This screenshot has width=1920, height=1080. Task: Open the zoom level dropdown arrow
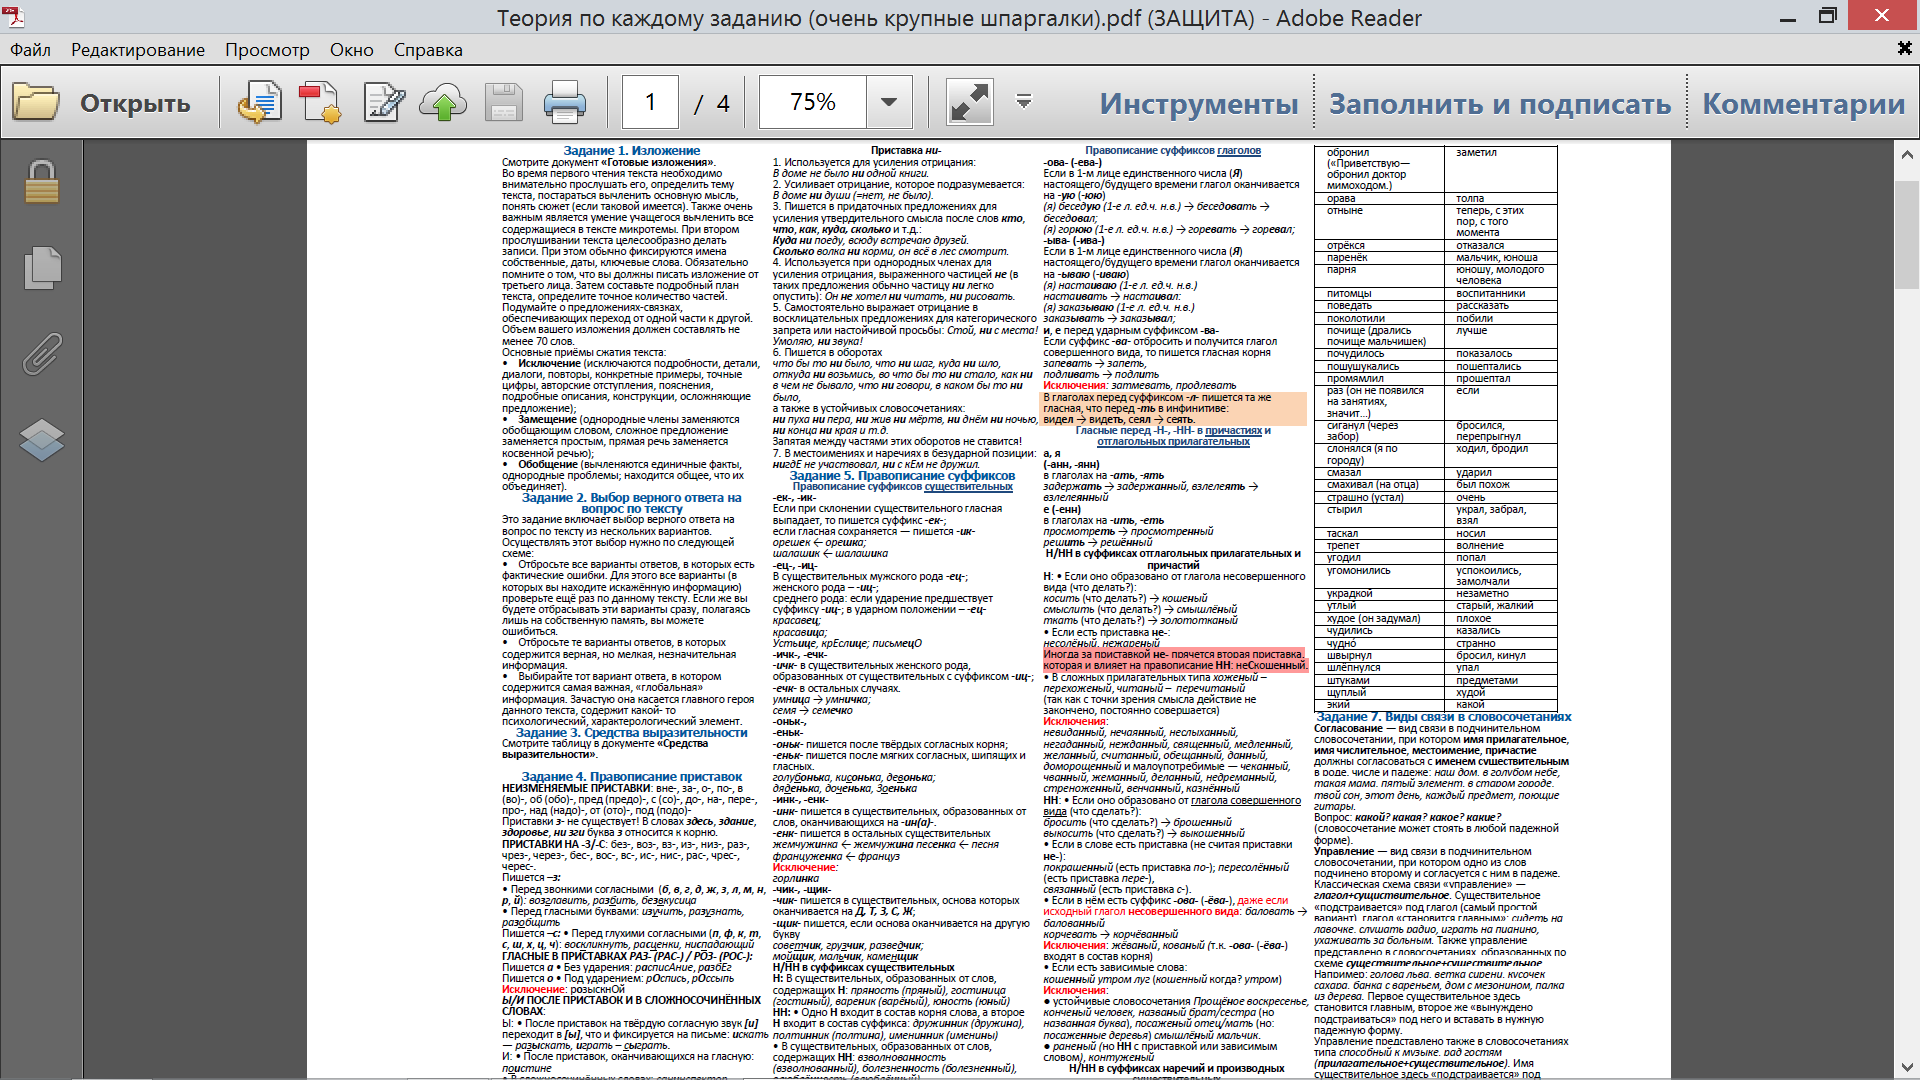(x=889, y=102)
